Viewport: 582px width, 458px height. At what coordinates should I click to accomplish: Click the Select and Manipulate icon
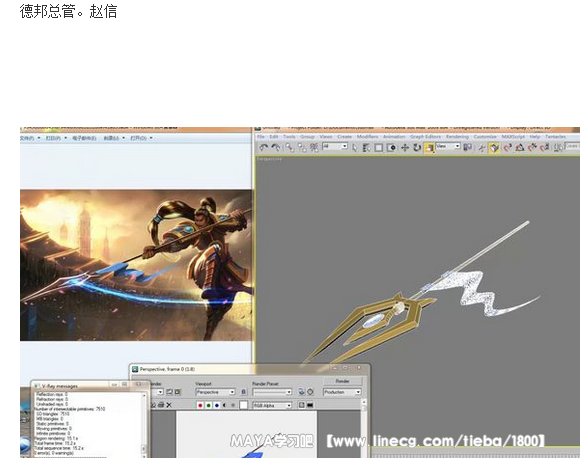(x=481, y=148)
